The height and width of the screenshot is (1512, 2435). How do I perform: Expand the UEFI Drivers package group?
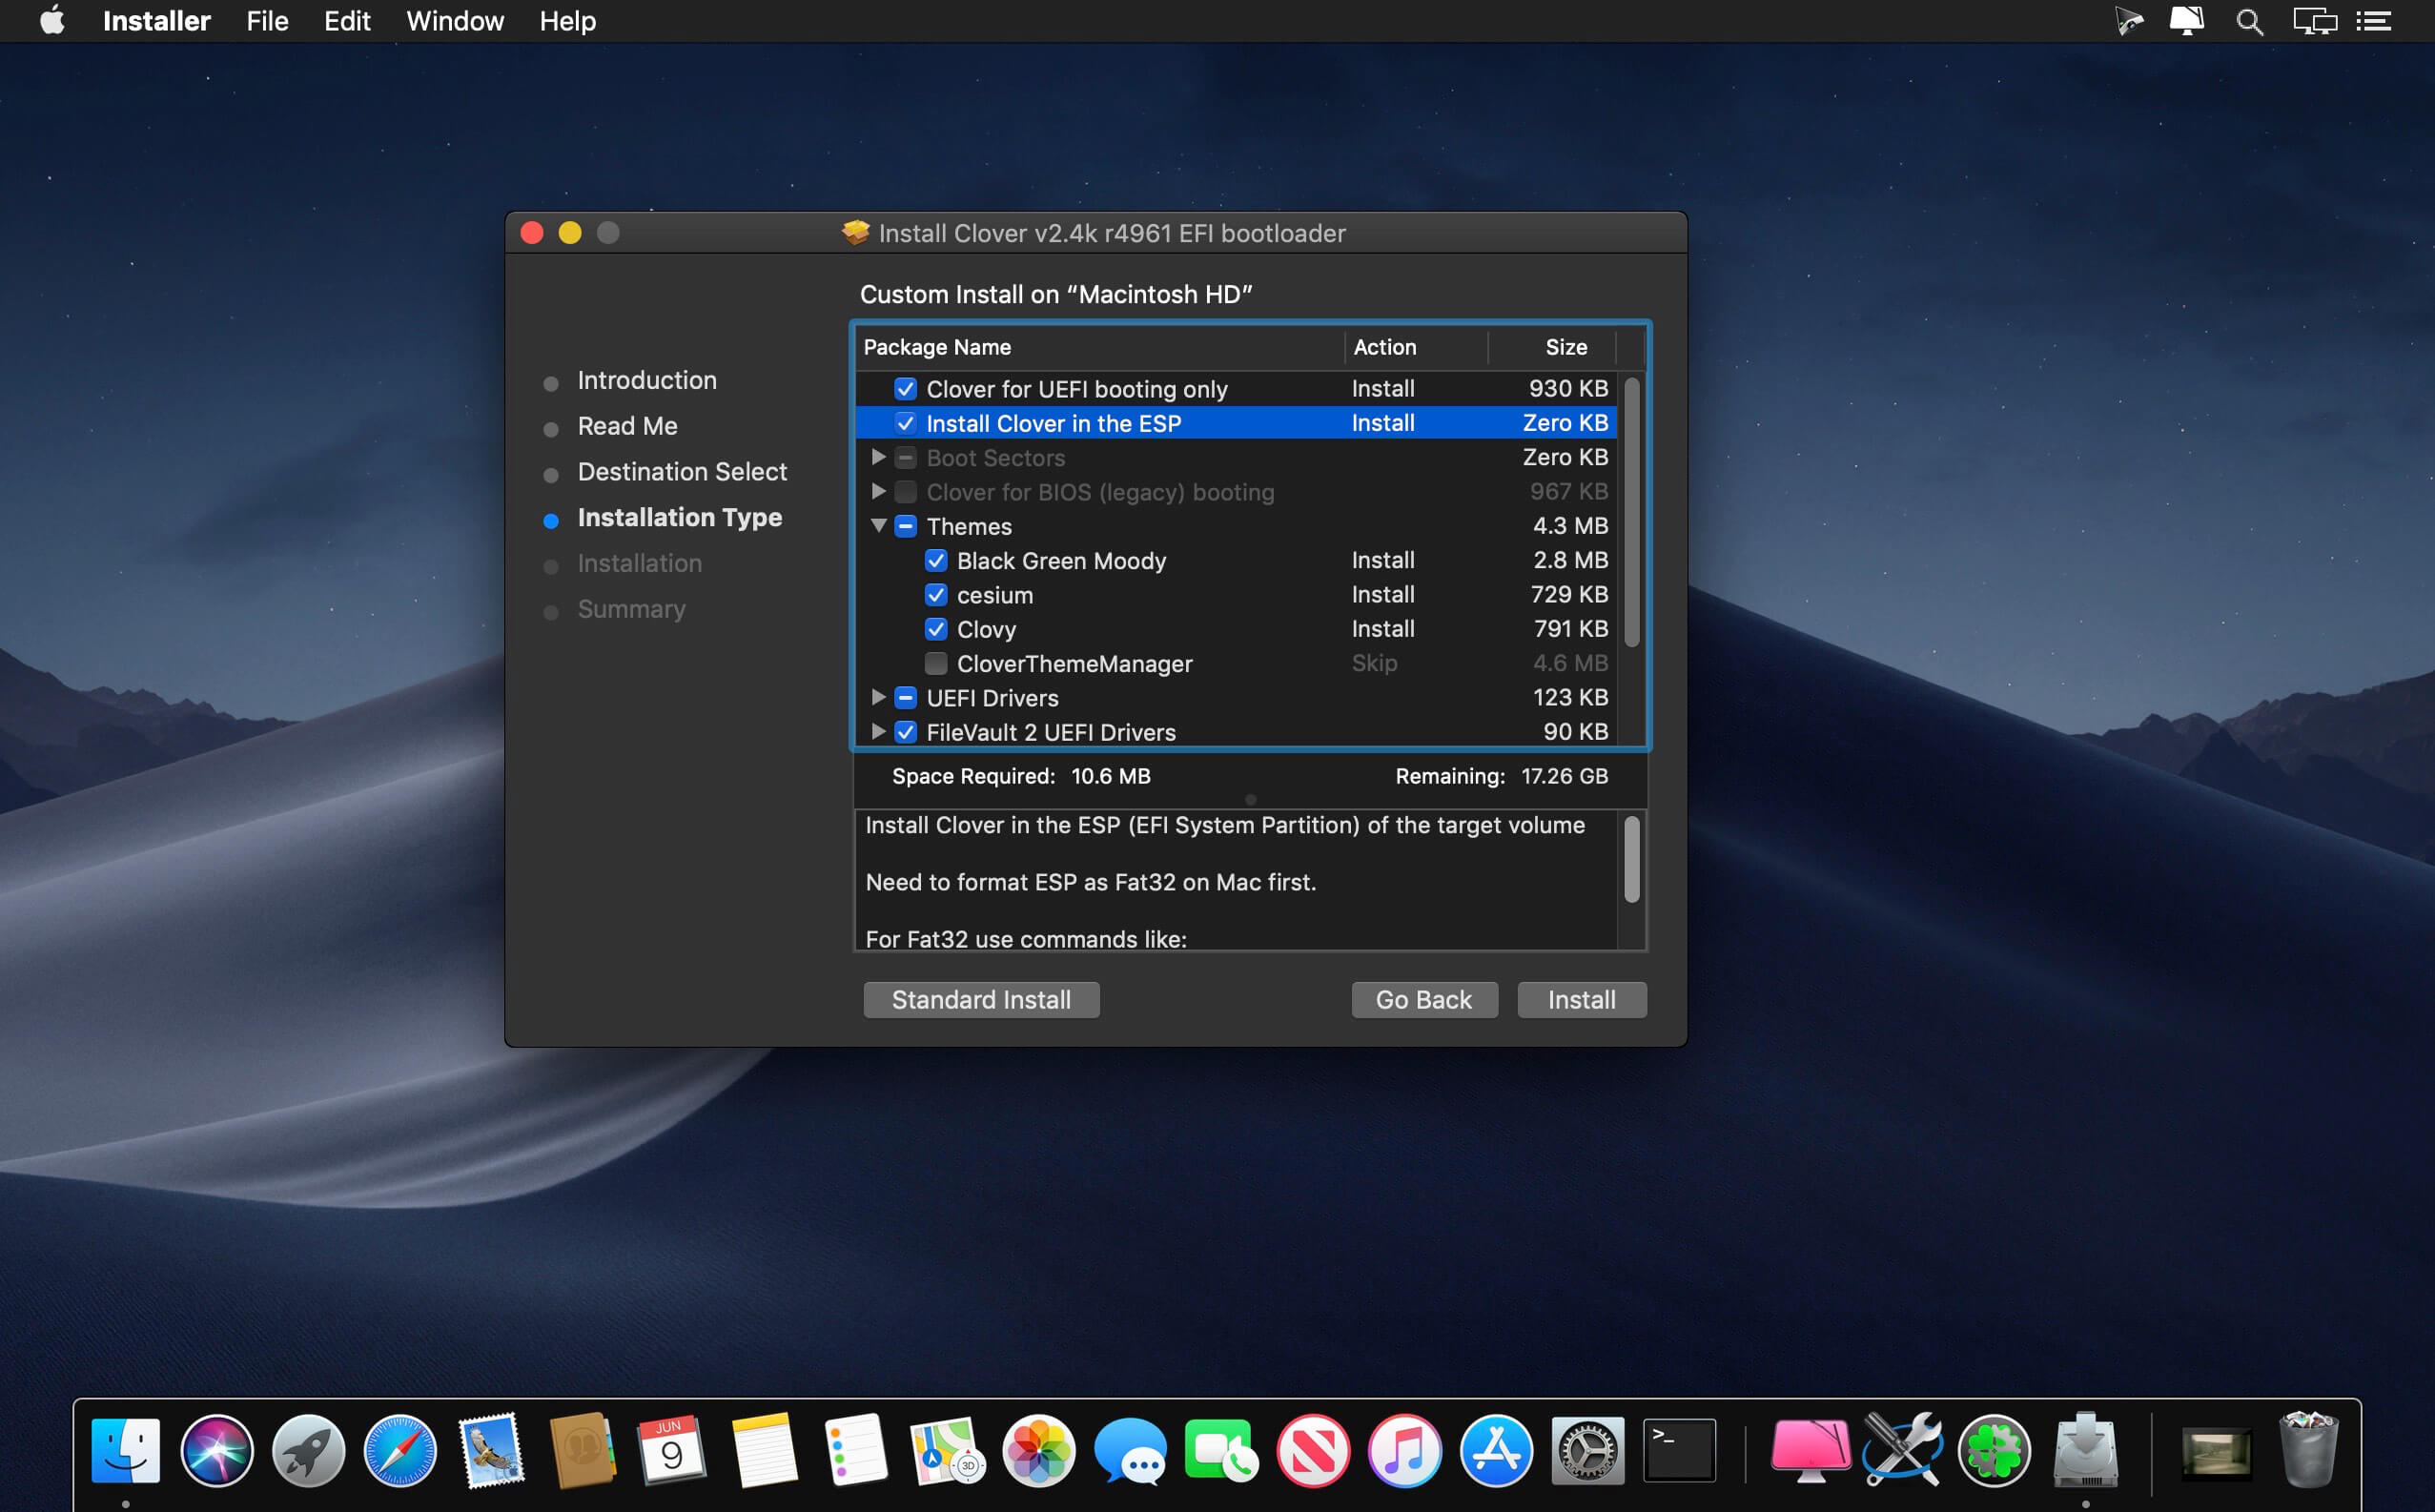click(x=876, y=697)
